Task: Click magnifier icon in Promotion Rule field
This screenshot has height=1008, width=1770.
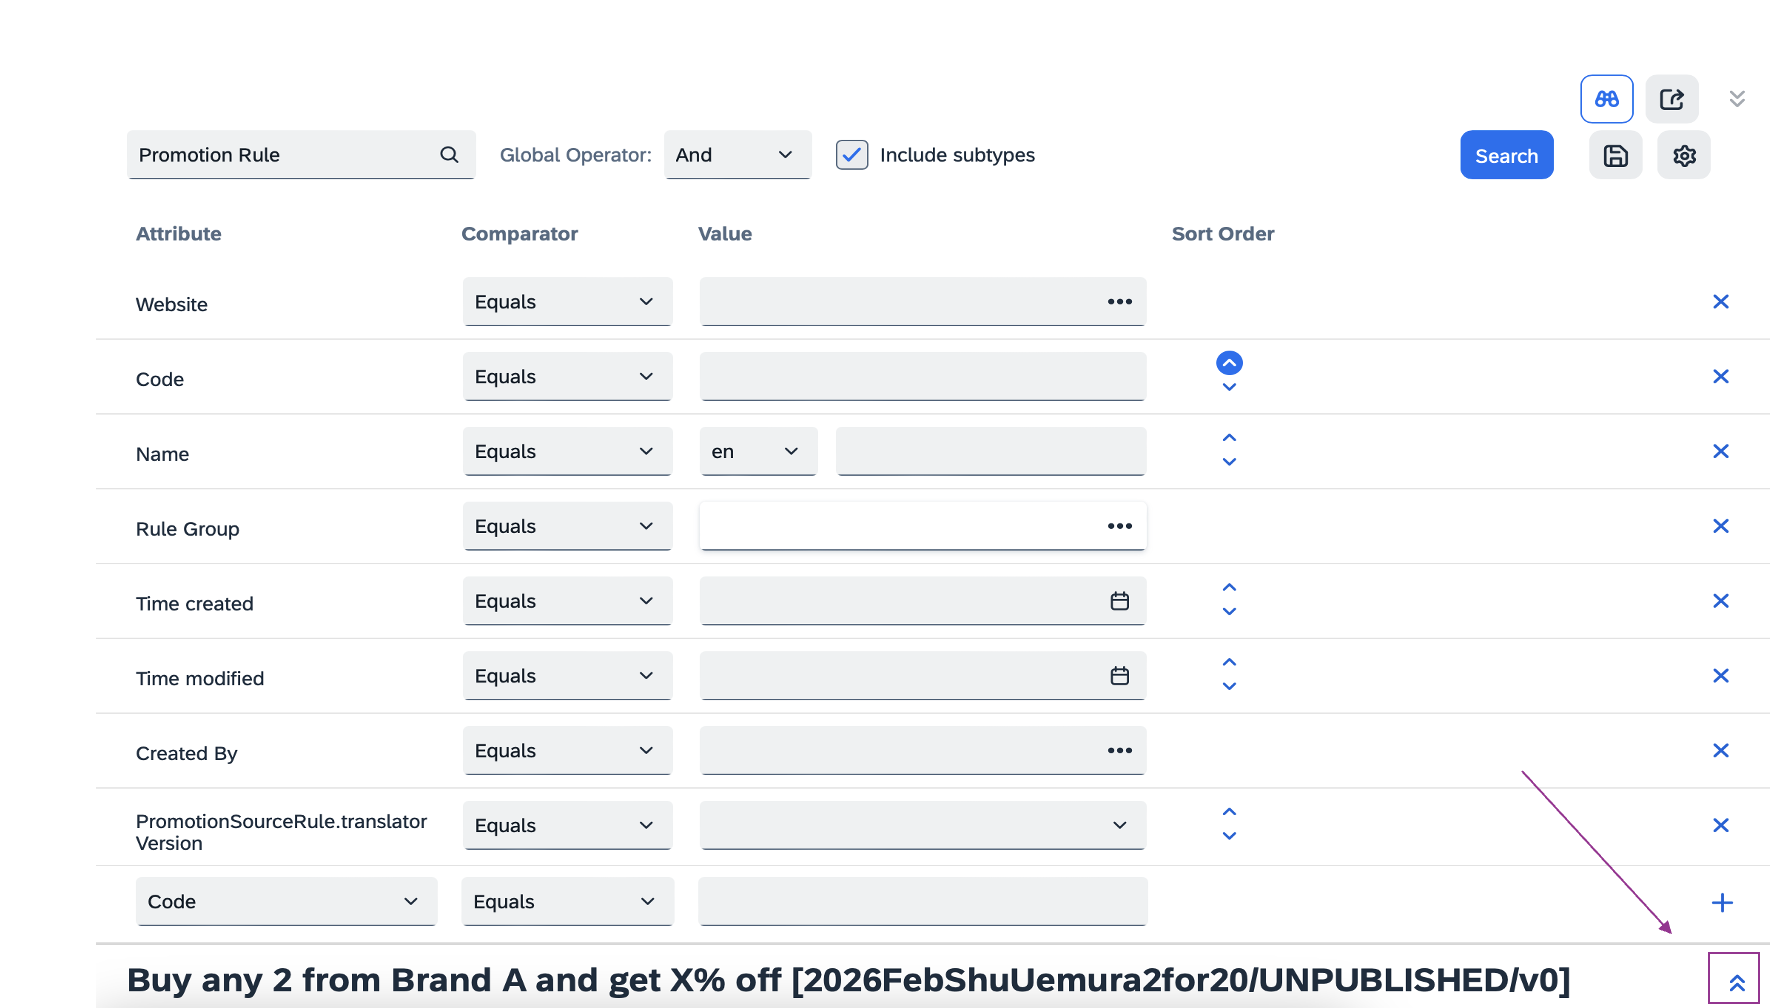Action: click(449, 155)
